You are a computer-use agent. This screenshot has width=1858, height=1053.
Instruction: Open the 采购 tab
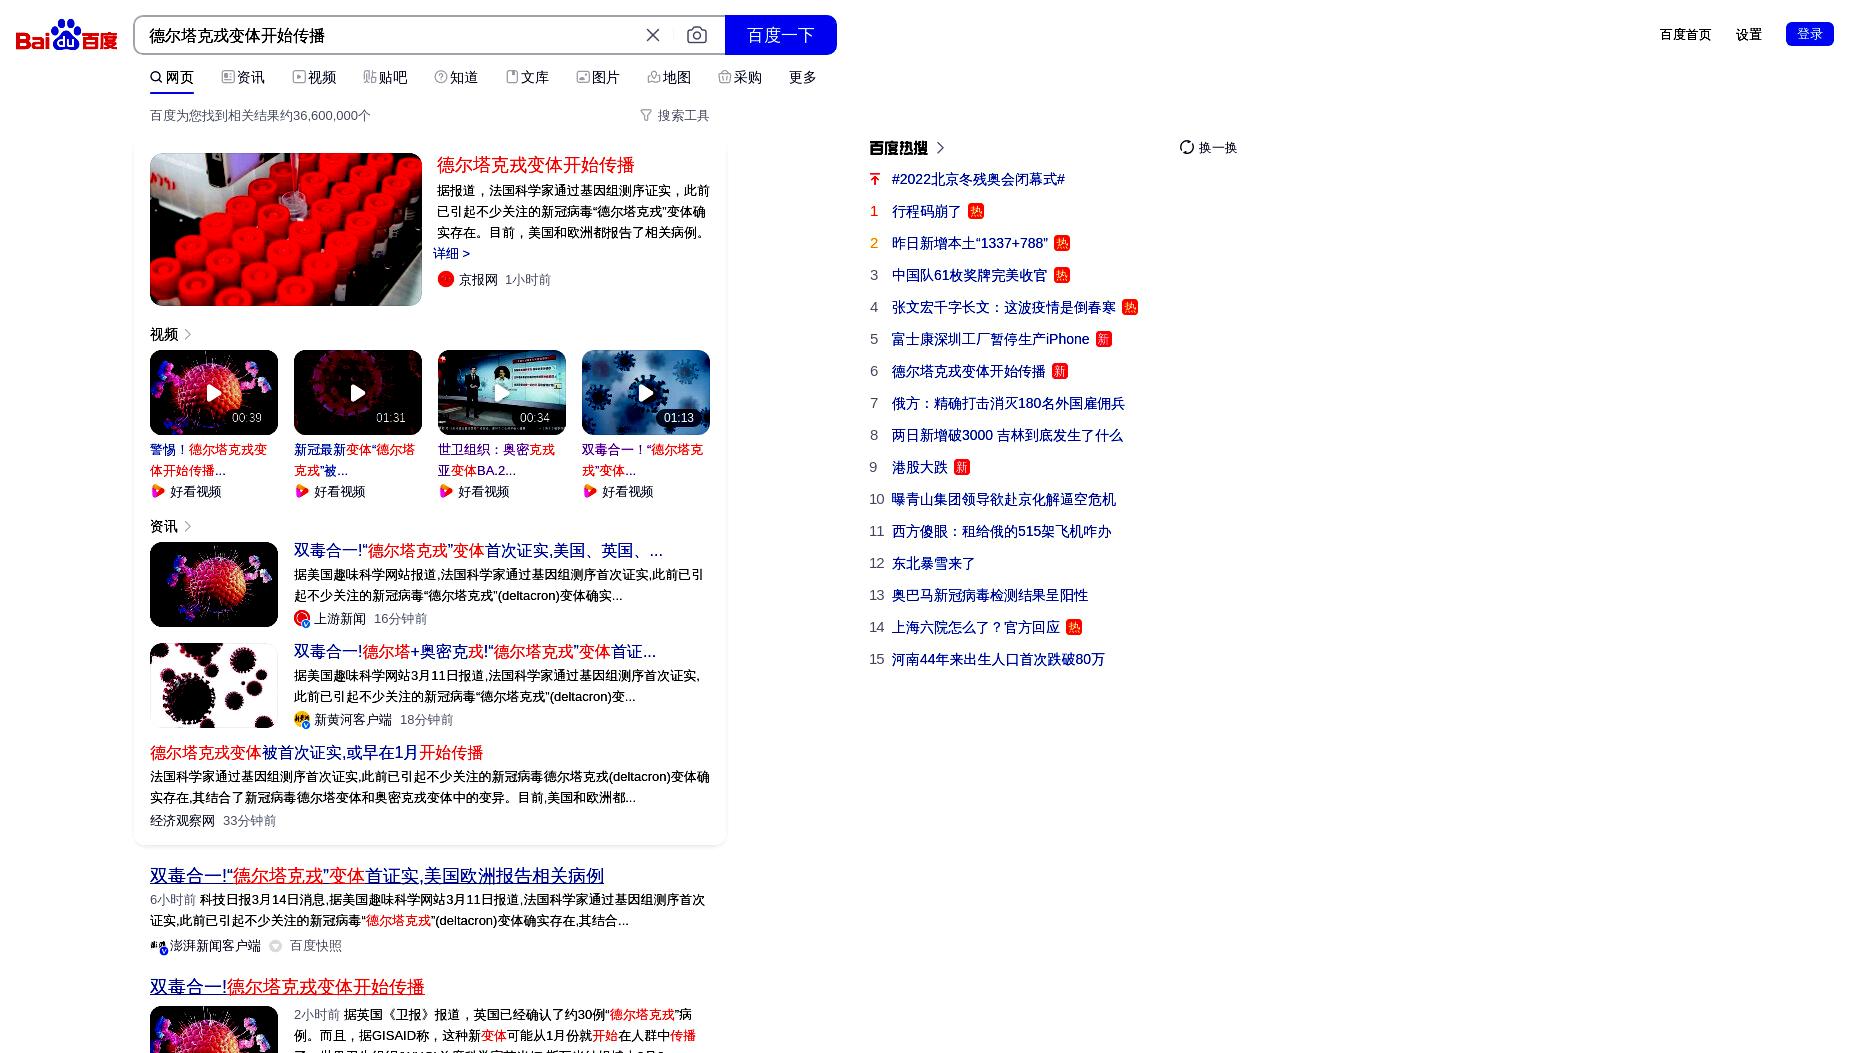point(740,77)
